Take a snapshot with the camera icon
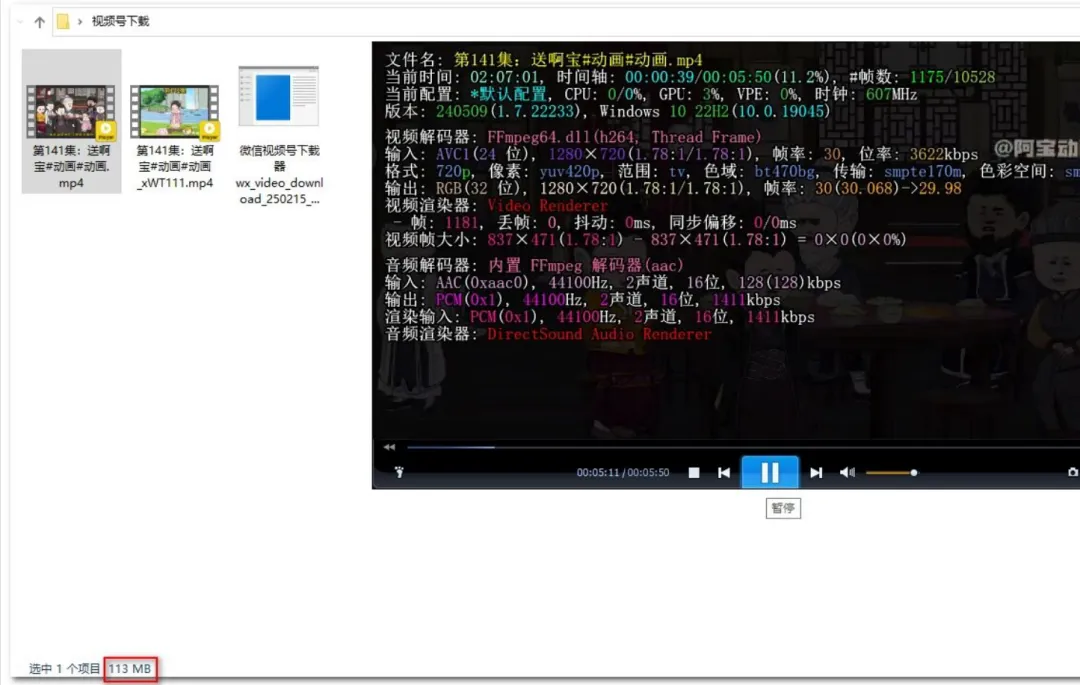 [1072, 472]
